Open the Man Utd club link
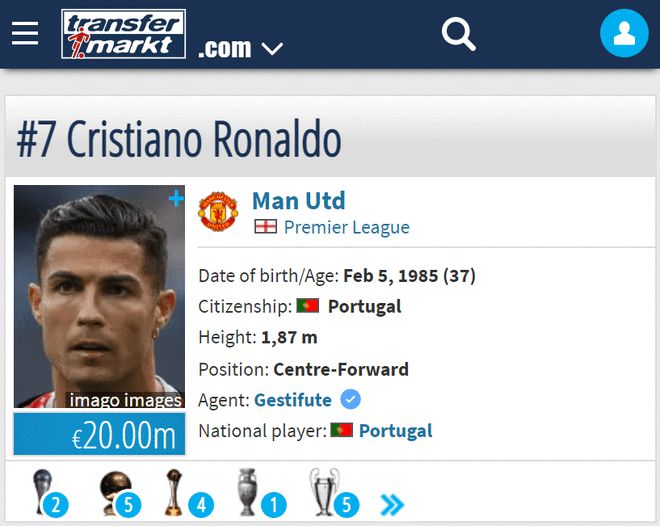660x526 pixels. (x=298, y=201)
